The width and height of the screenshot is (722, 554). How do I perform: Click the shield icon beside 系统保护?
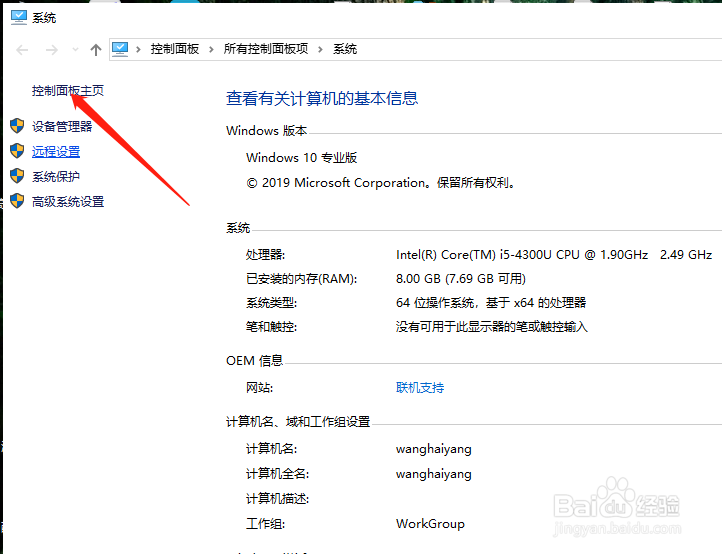17,175
